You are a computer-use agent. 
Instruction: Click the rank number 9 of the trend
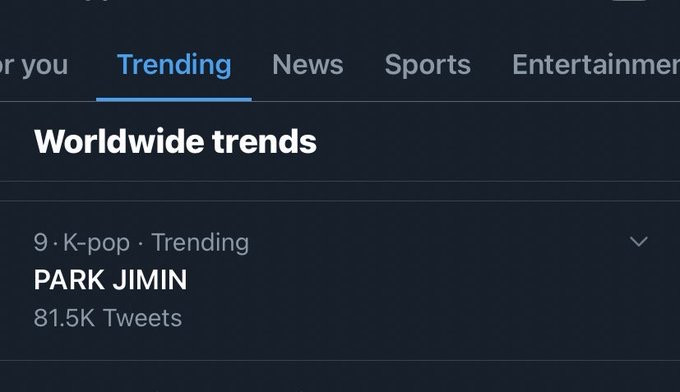40,242
